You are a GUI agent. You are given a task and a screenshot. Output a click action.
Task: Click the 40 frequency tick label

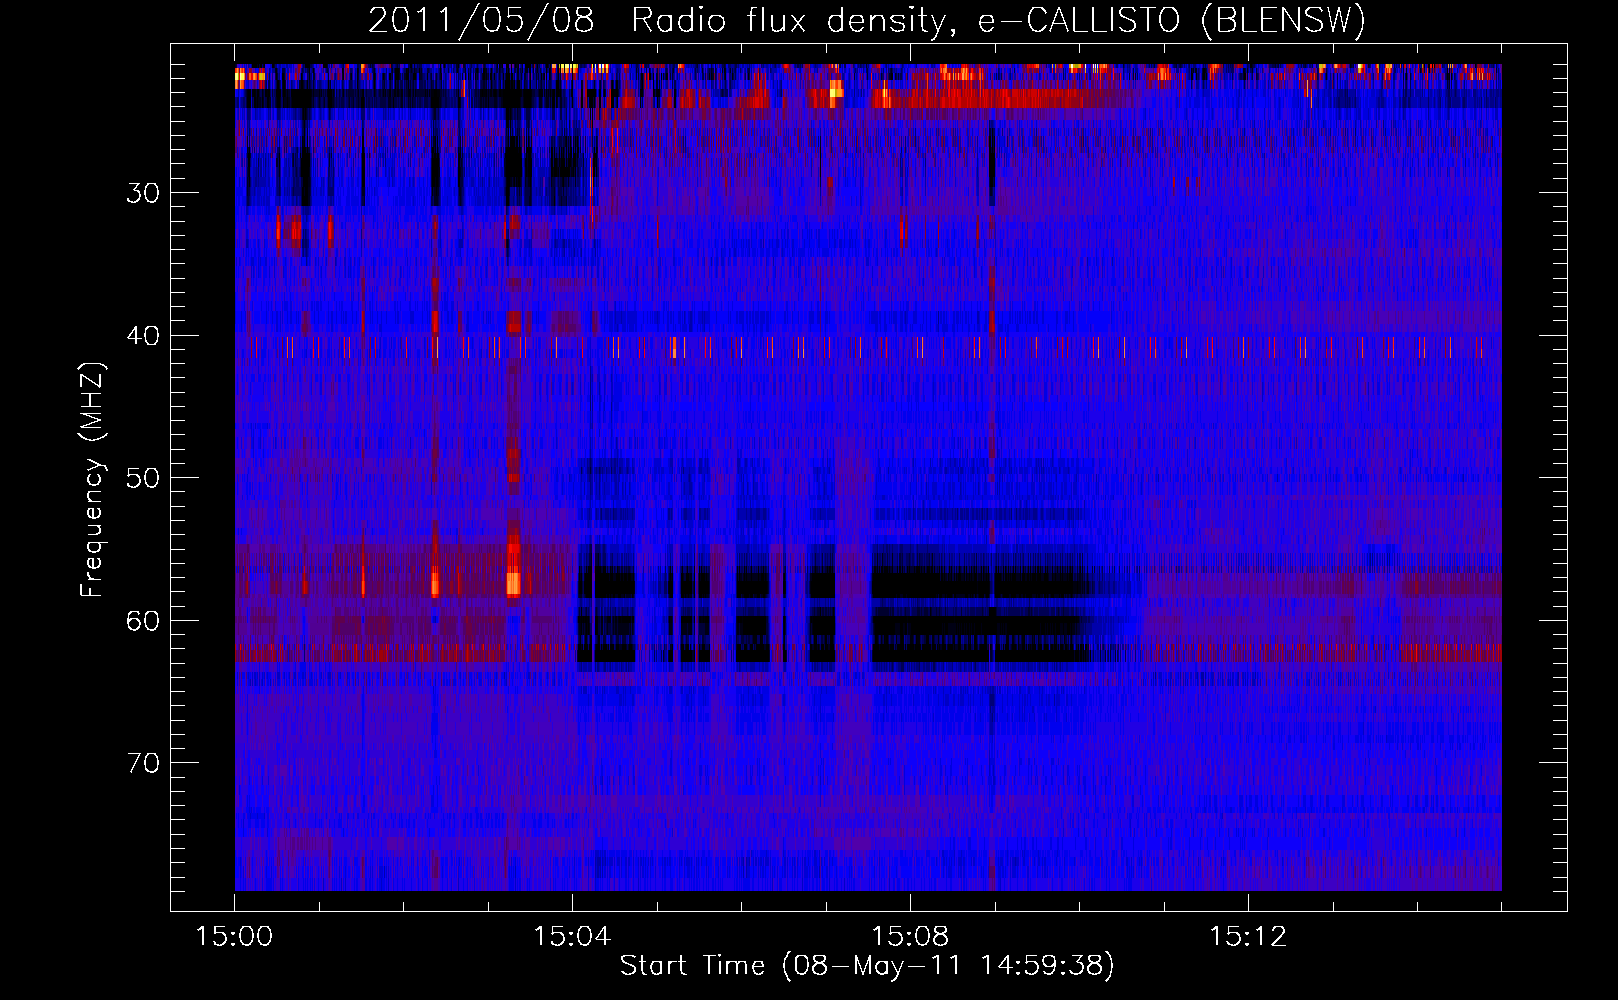pos(143,336)
